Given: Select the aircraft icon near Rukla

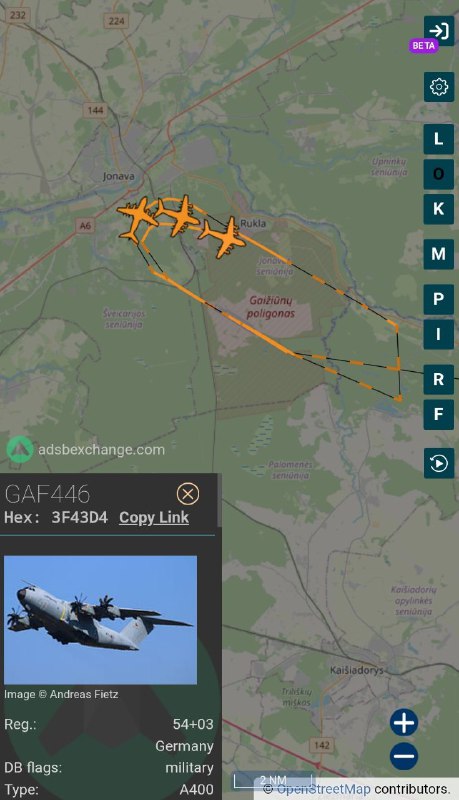Looking at the screenshot, I should point(223,237).
